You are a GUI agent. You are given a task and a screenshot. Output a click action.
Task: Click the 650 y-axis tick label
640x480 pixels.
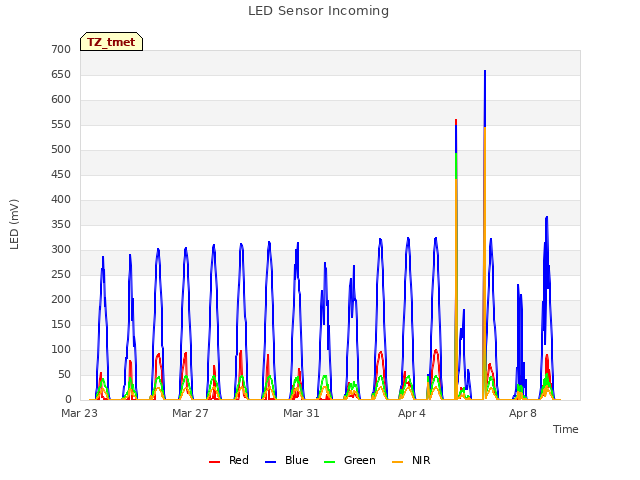click(61, 74)
